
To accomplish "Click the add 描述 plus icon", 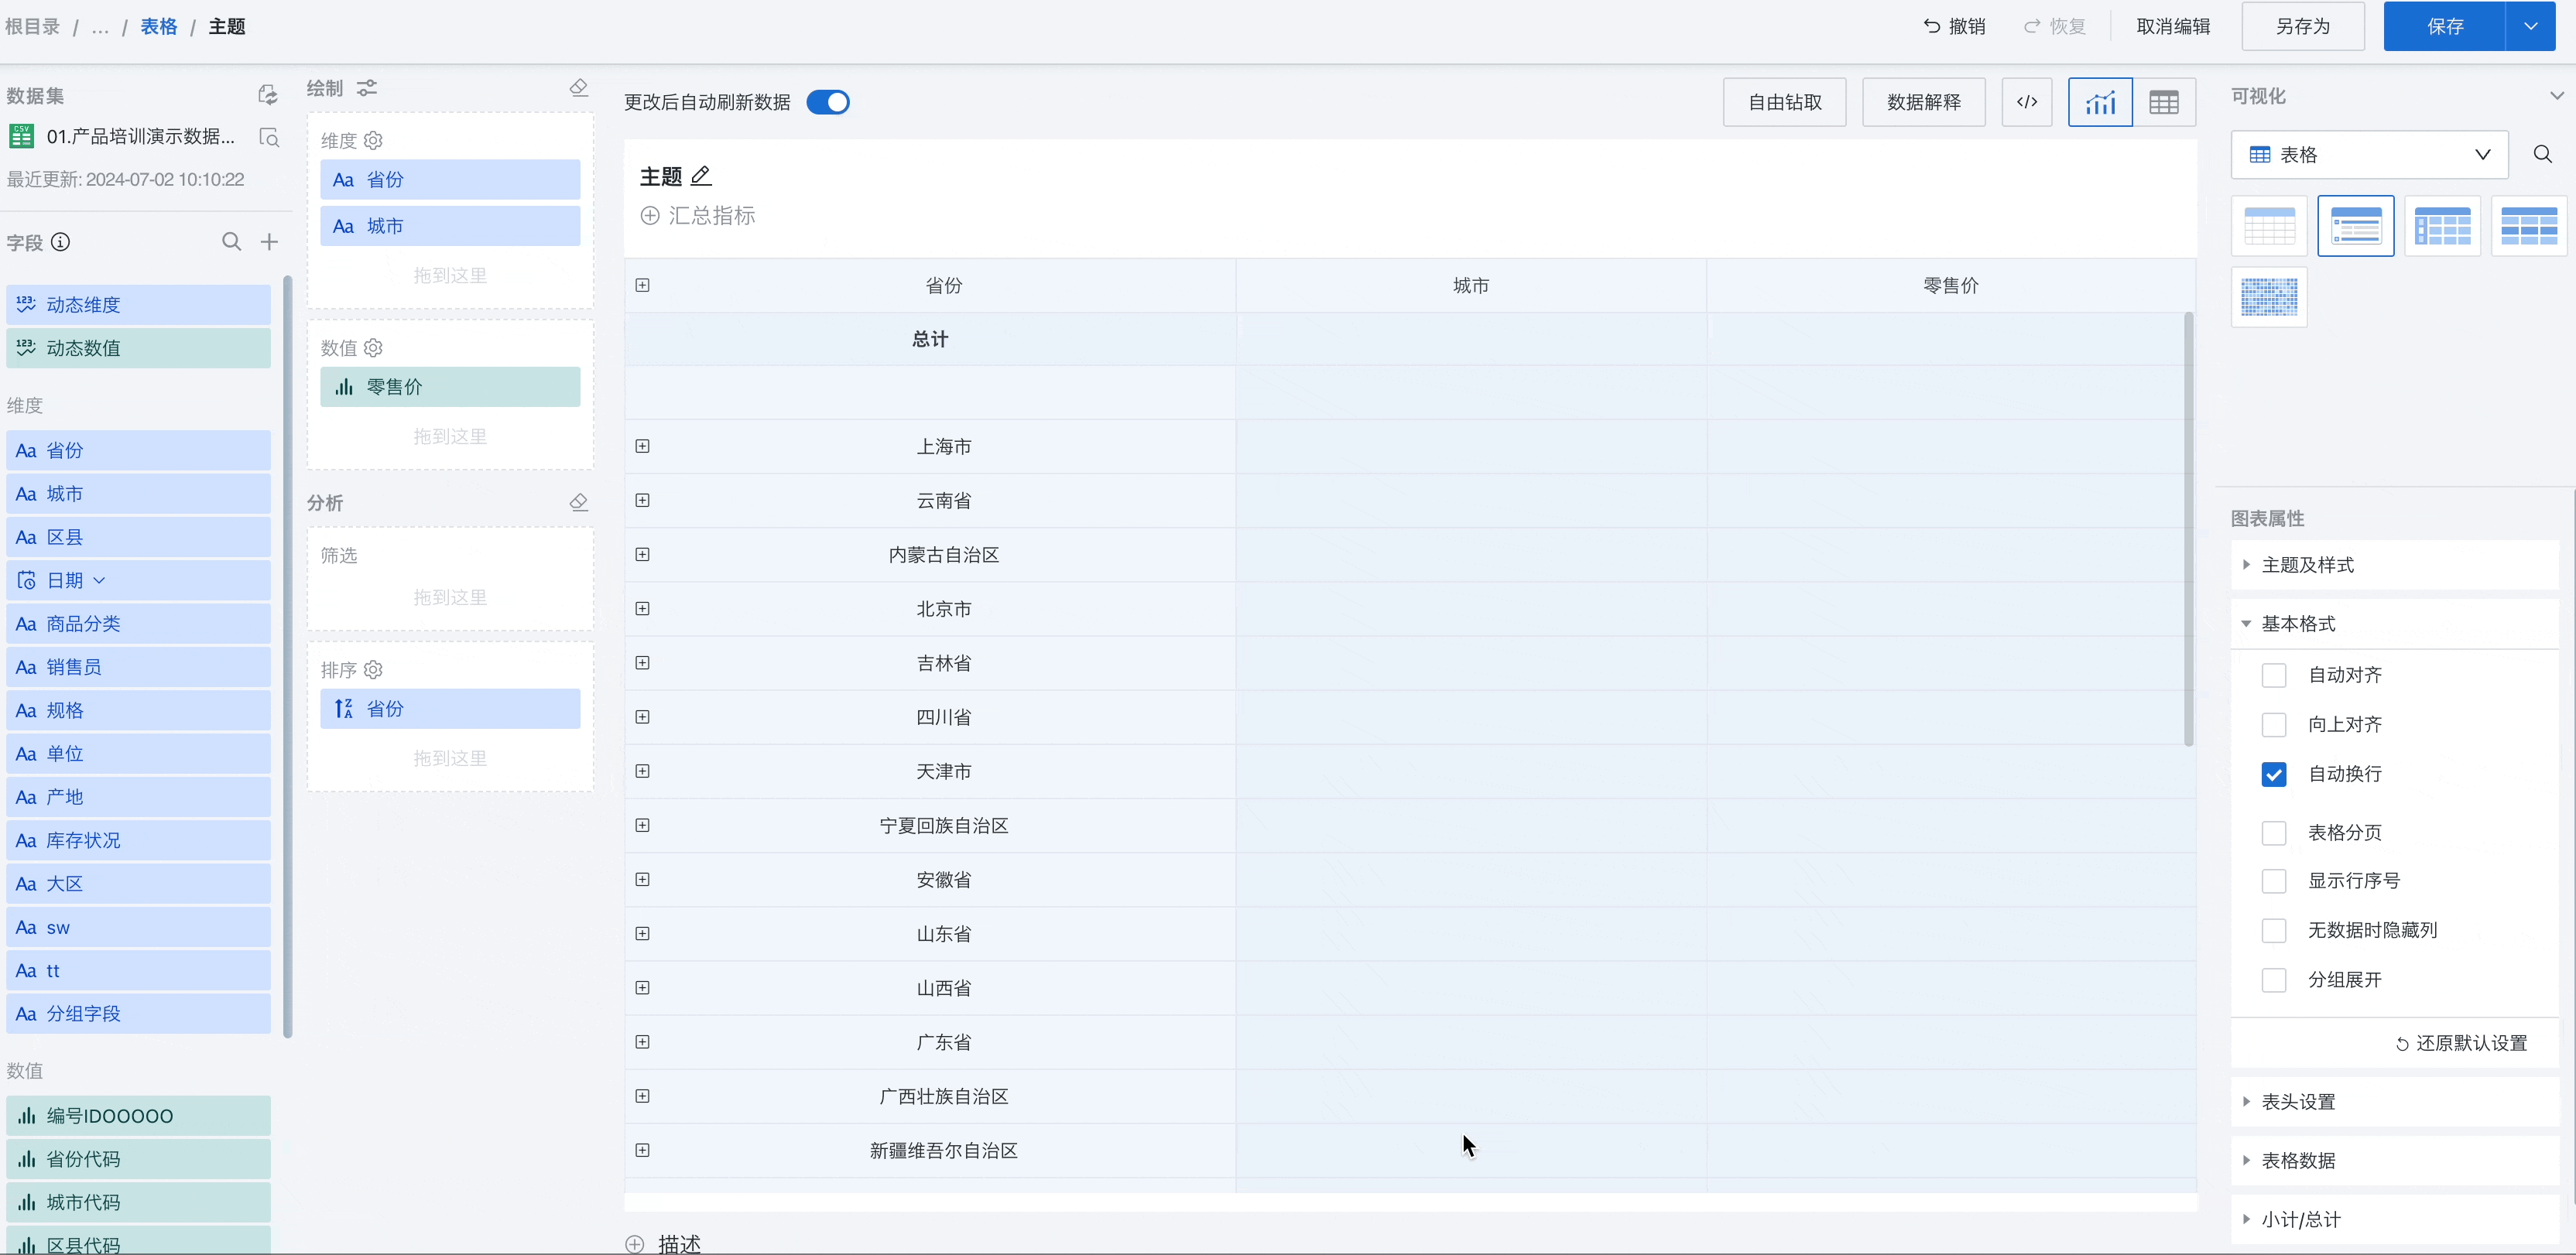I will [x=635, y=1244].
